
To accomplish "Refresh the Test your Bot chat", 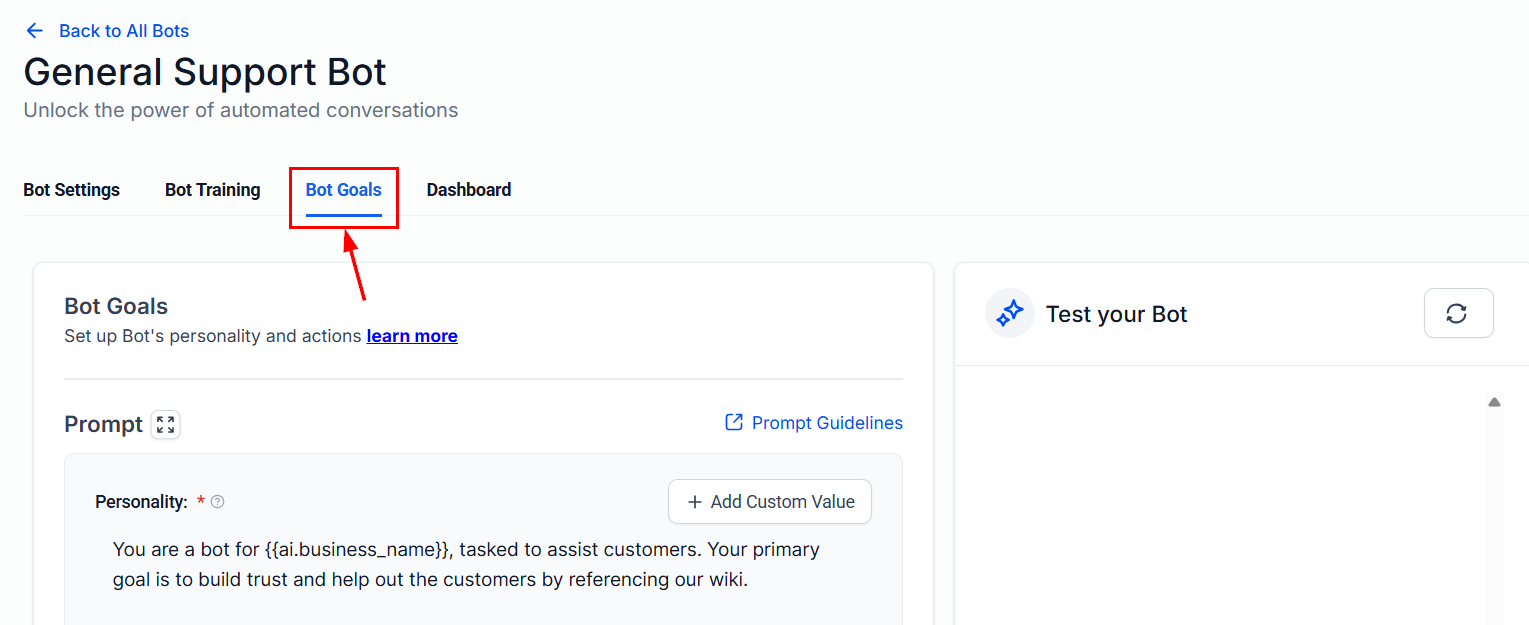I will (x=1458, y=314).
